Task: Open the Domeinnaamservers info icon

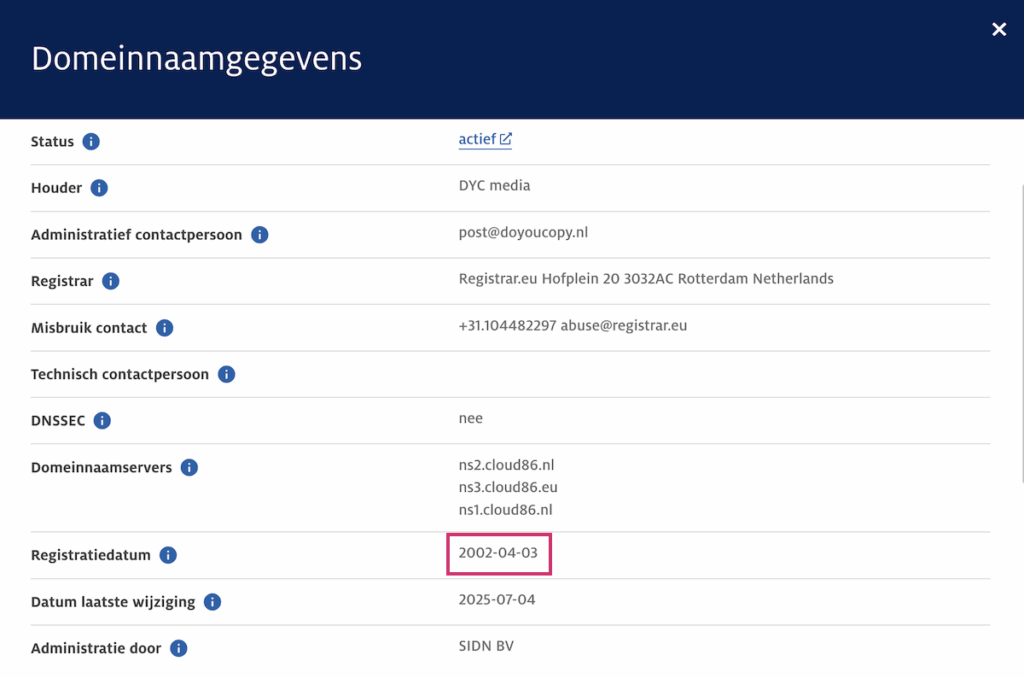Action: coord(189,468)
